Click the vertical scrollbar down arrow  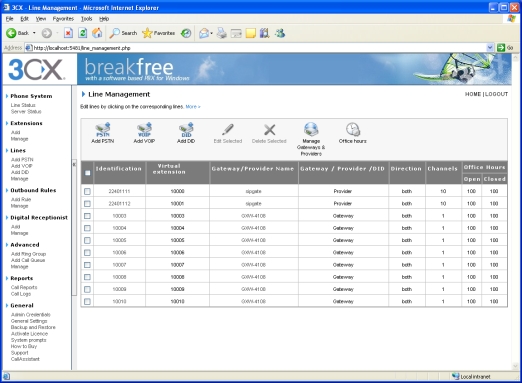click(x=516, y=366)
